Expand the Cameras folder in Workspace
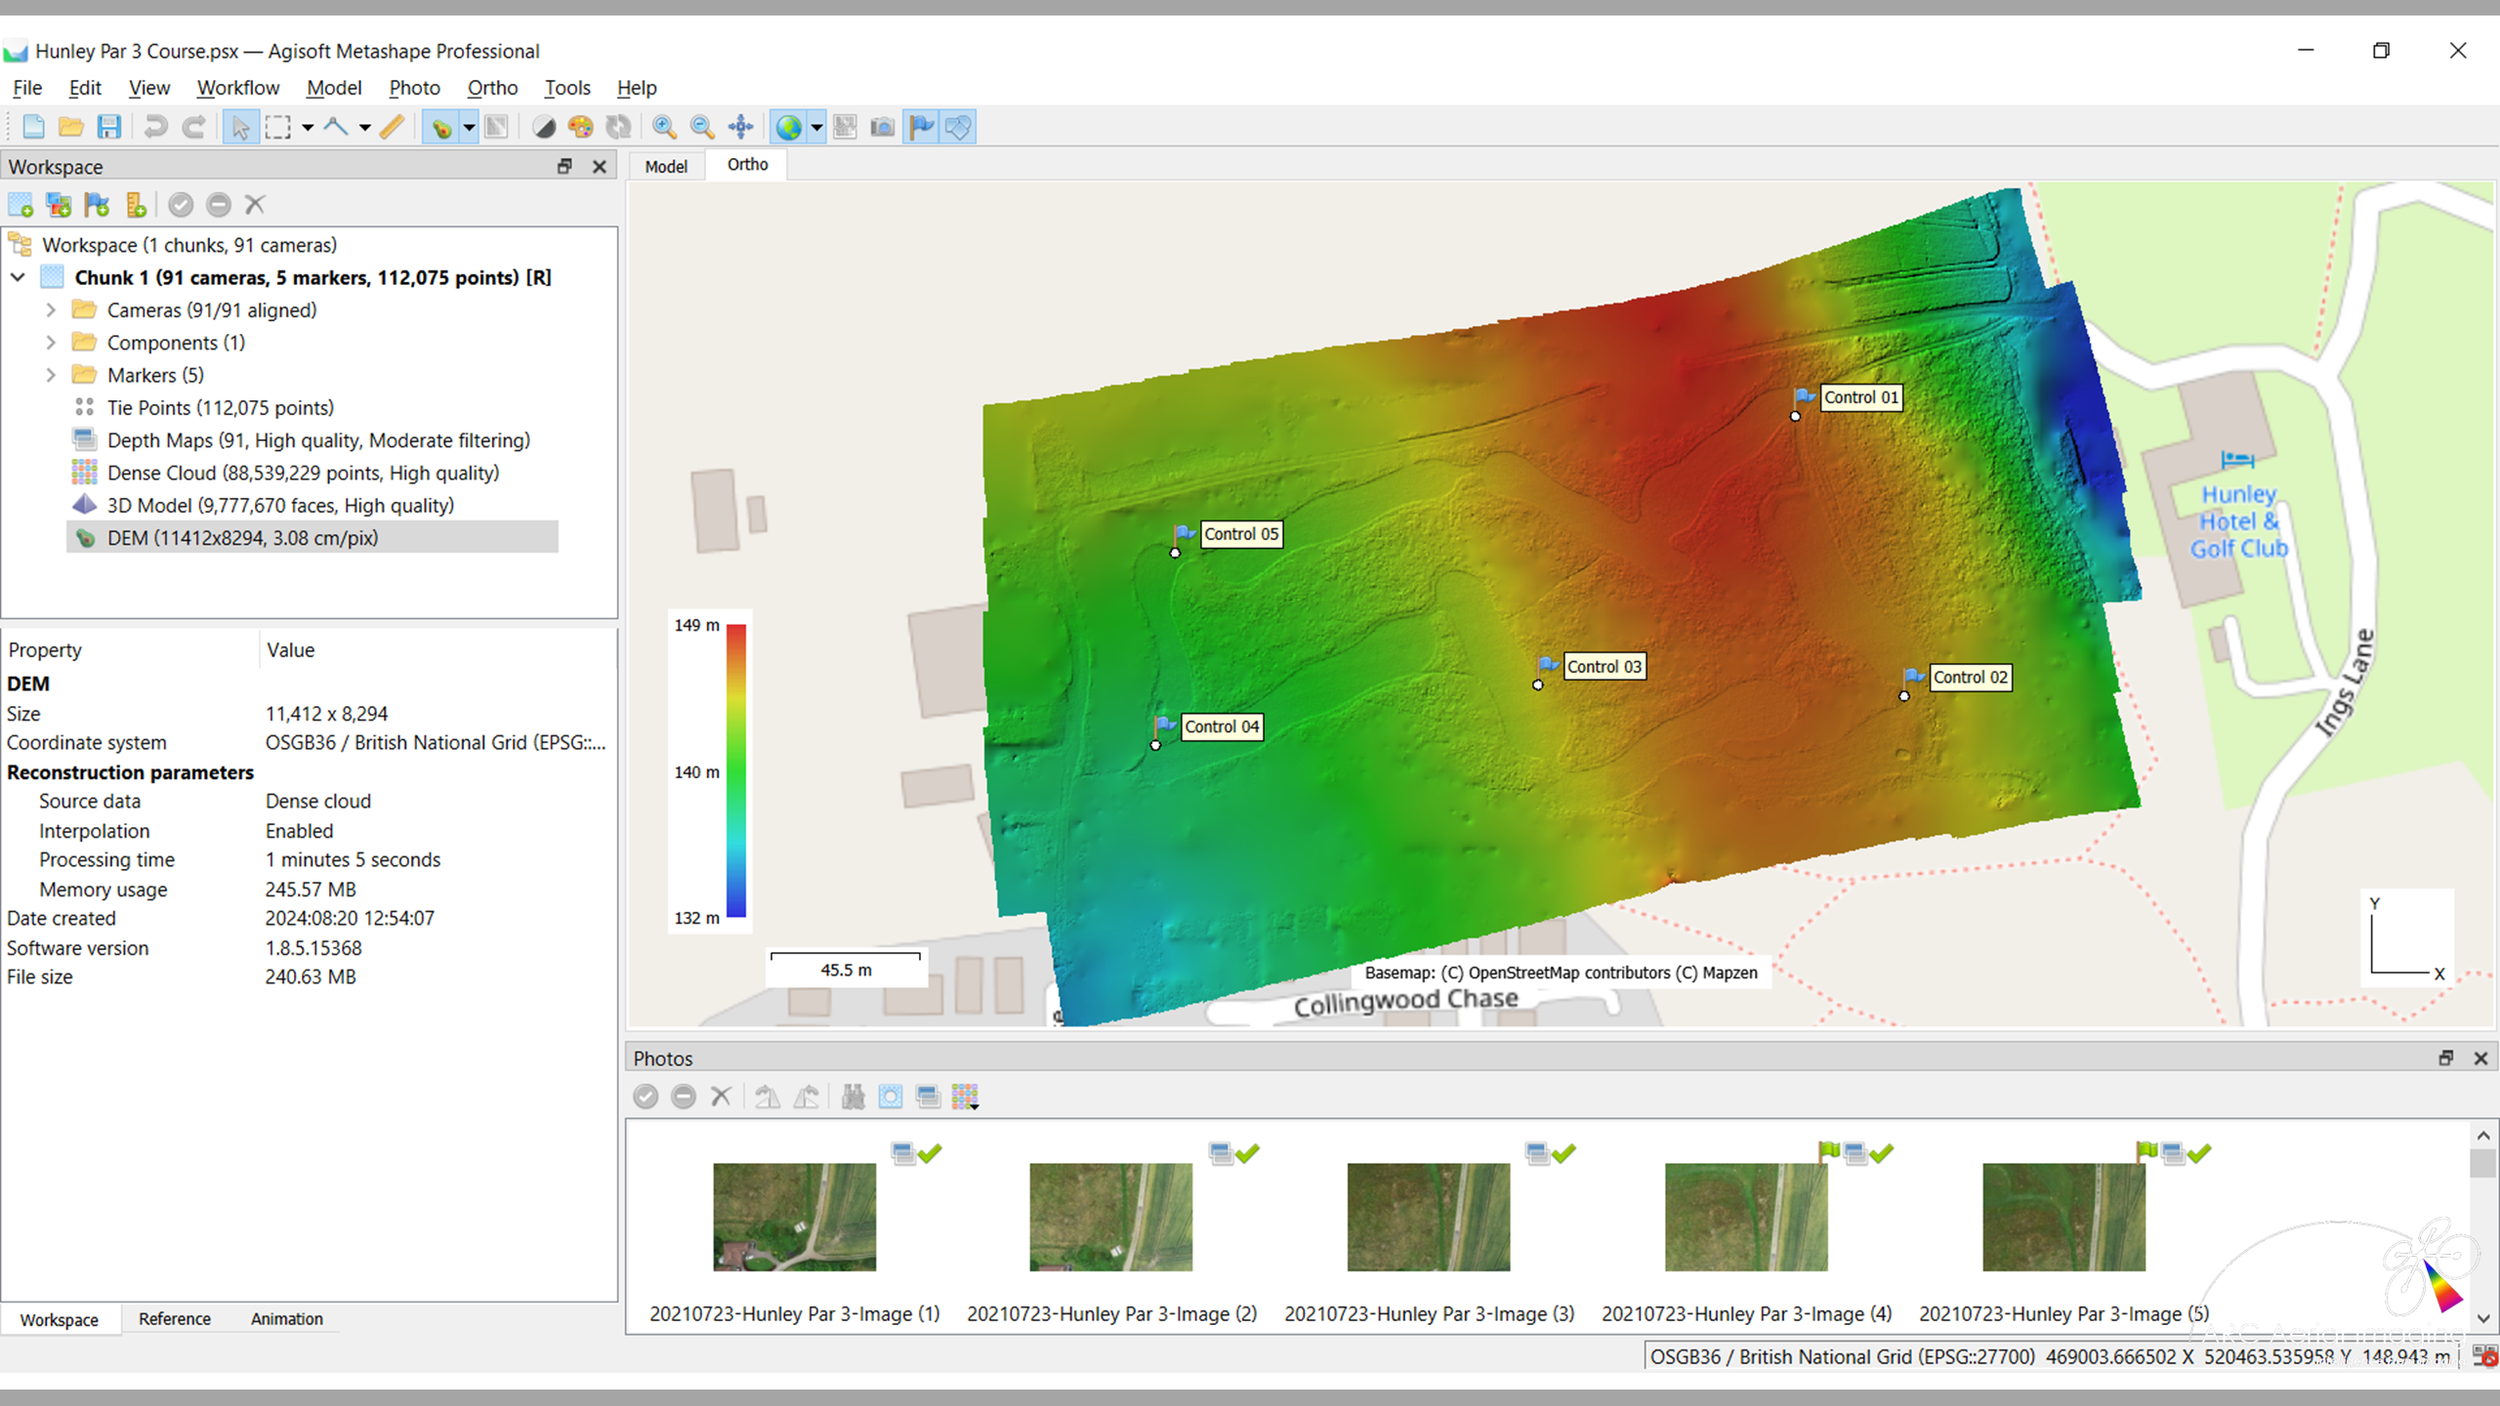 51,310
